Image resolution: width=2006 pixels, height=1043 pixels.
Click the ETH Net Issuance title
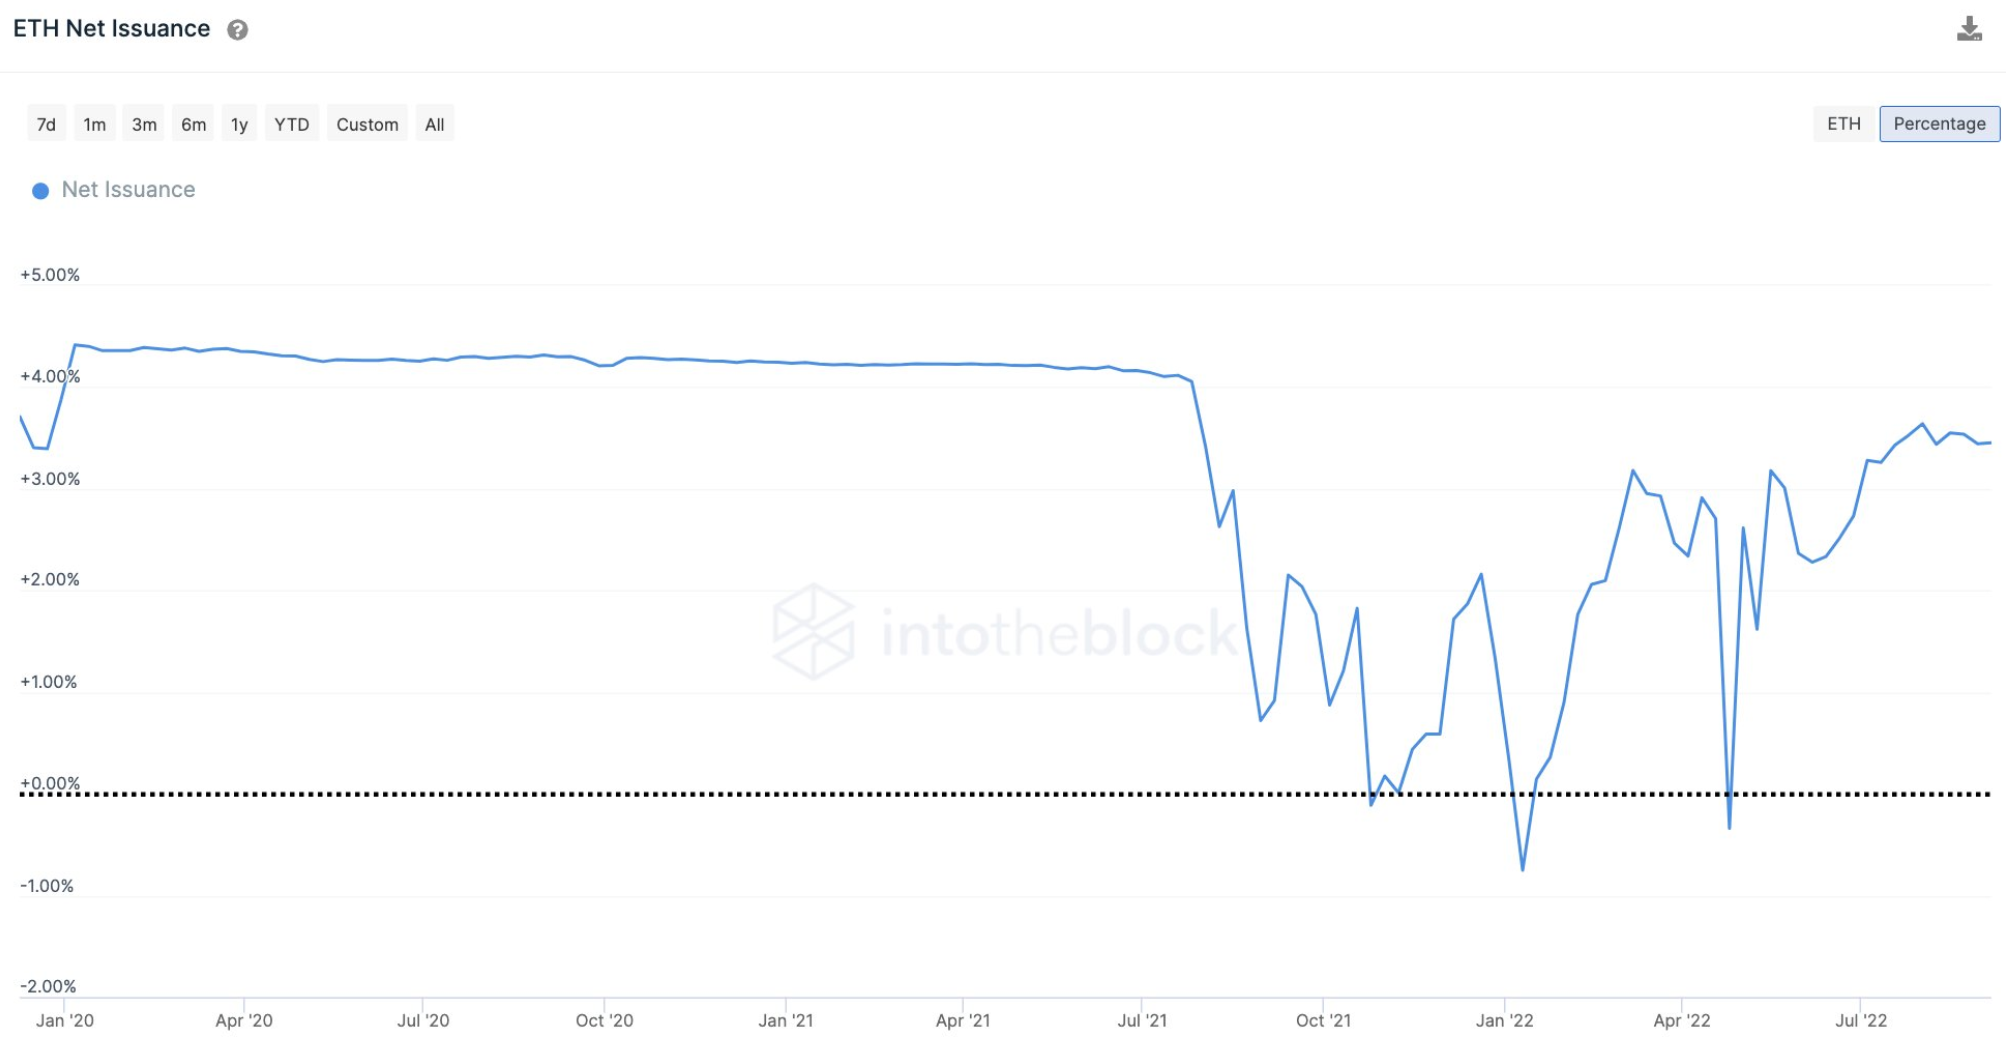tap(111, 29)
